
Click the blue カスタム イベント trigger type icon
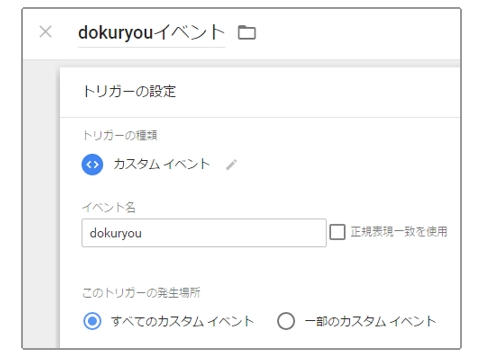(92, 164)
